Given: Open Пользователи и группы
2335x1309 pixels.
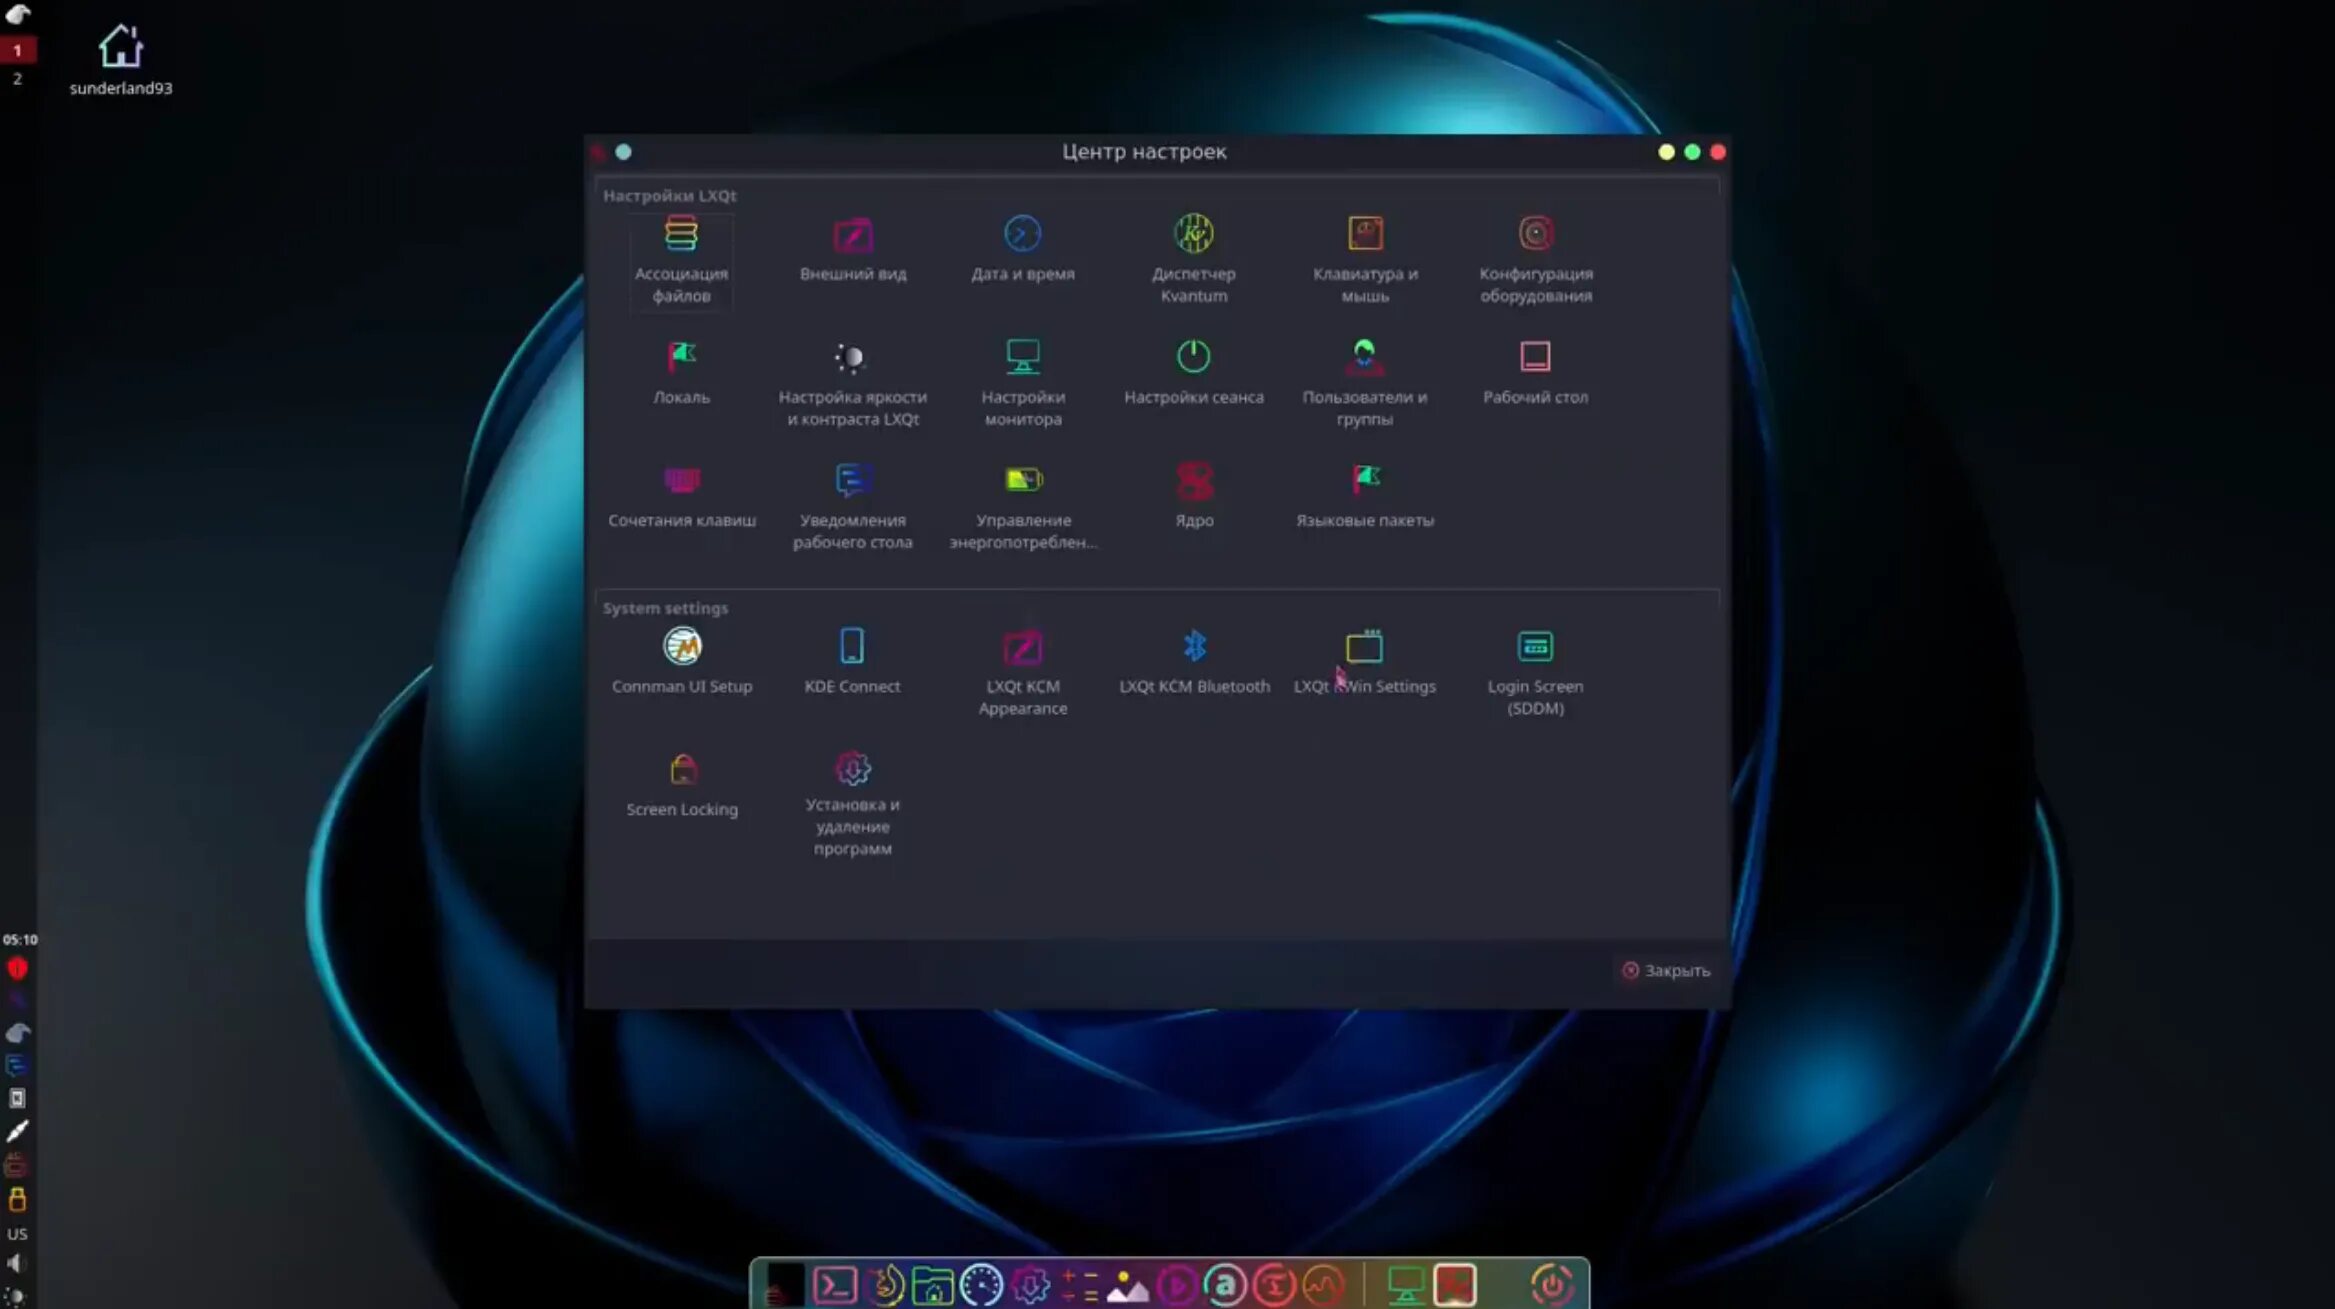Looking at the screenshot, I should [1365, 383].
